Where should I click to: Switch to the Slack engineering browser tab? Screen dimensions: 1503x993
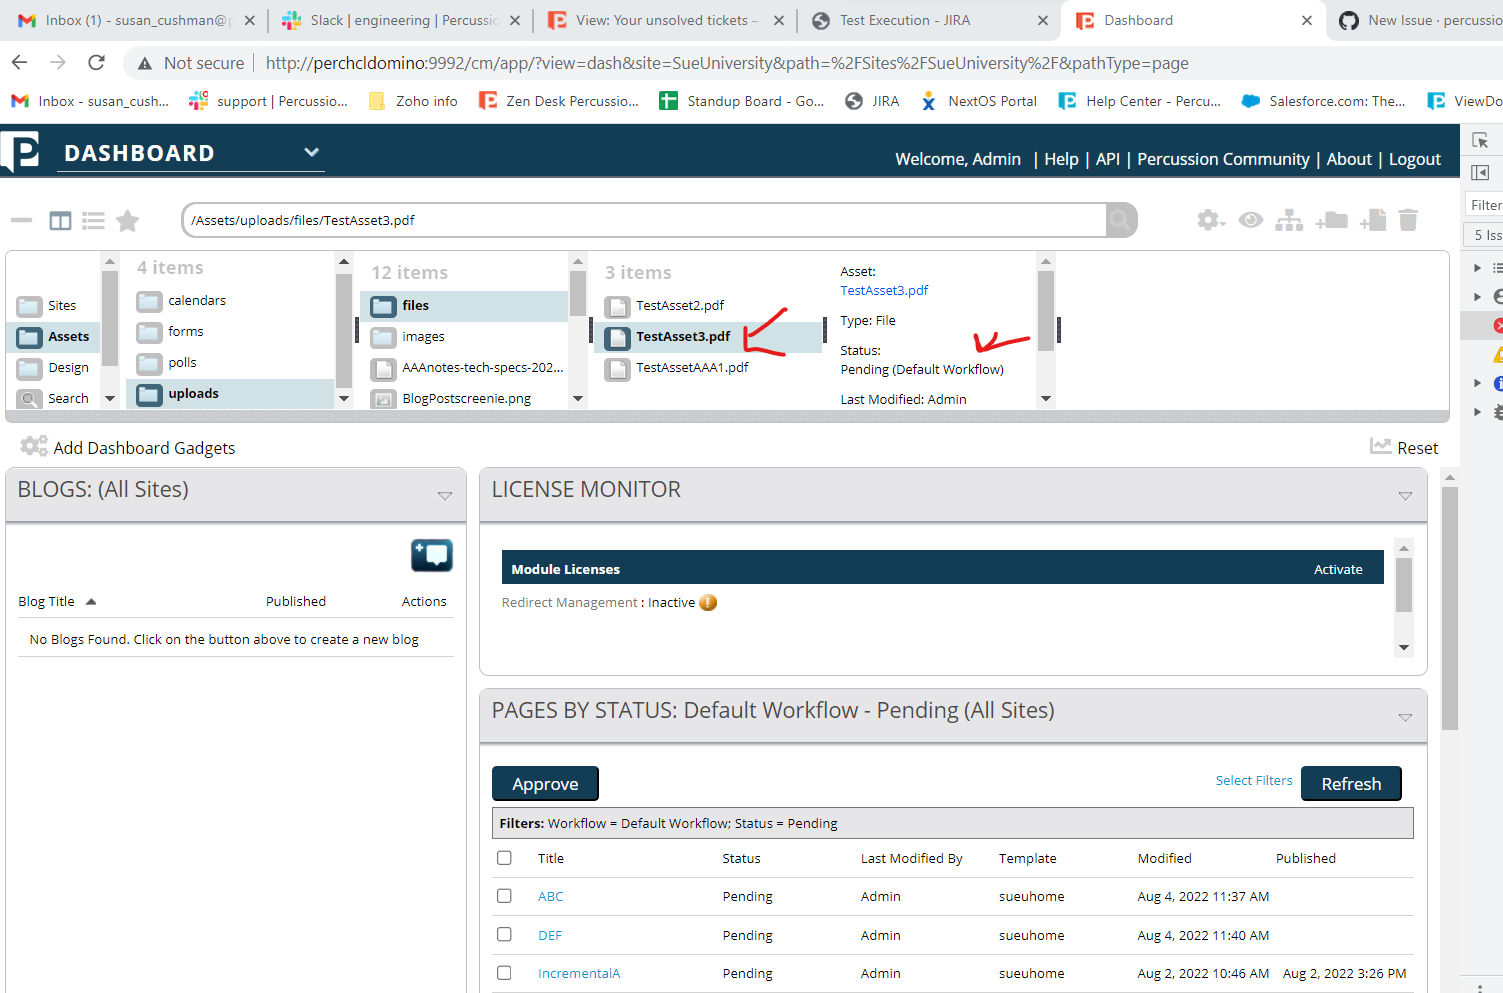pyautogui.click(x=400, y=20)
